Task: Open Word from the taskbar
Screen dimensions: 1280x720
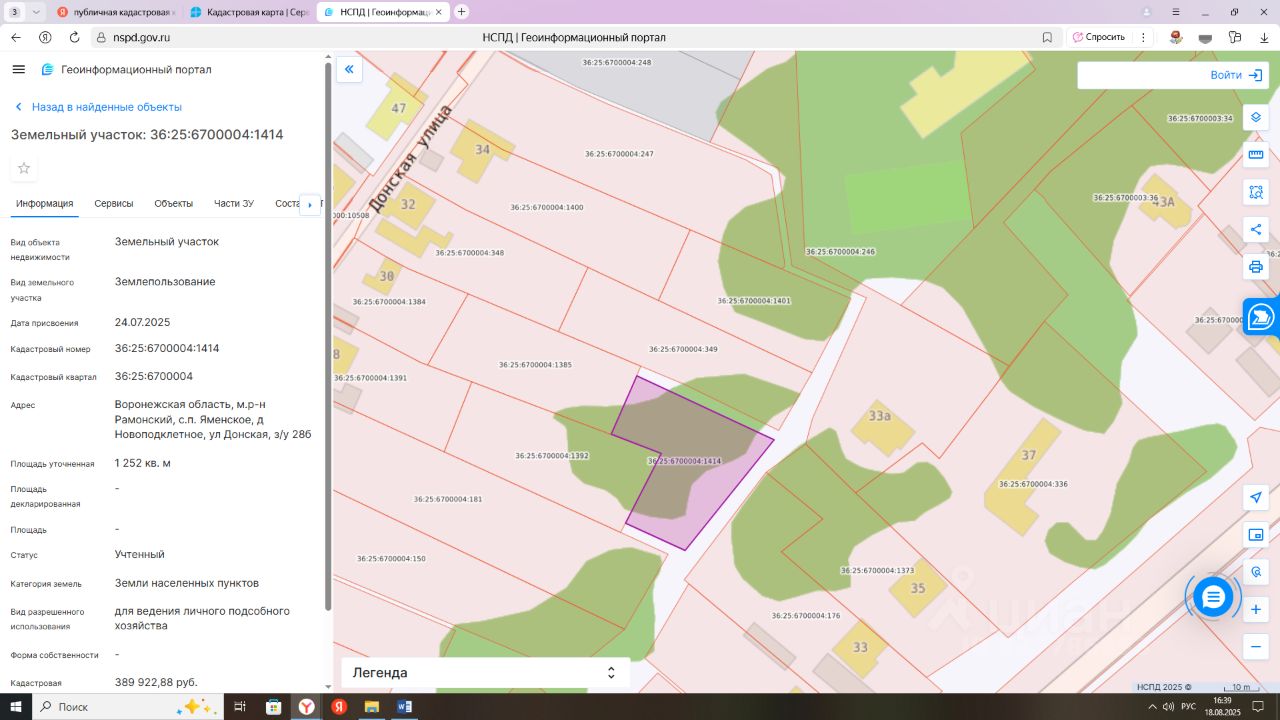Action: 404,707
